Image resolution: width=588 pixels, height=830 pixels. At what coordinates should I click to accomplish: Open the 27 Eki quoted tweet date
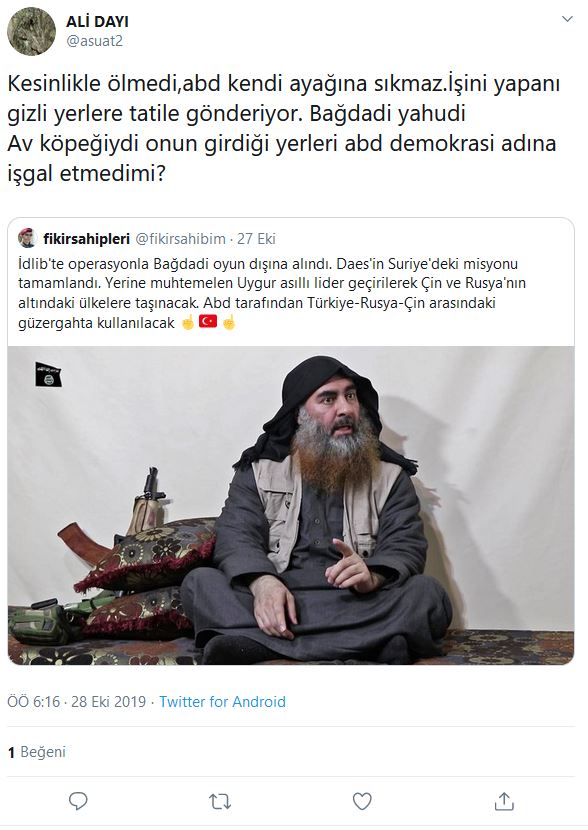[x=256, y=239]
